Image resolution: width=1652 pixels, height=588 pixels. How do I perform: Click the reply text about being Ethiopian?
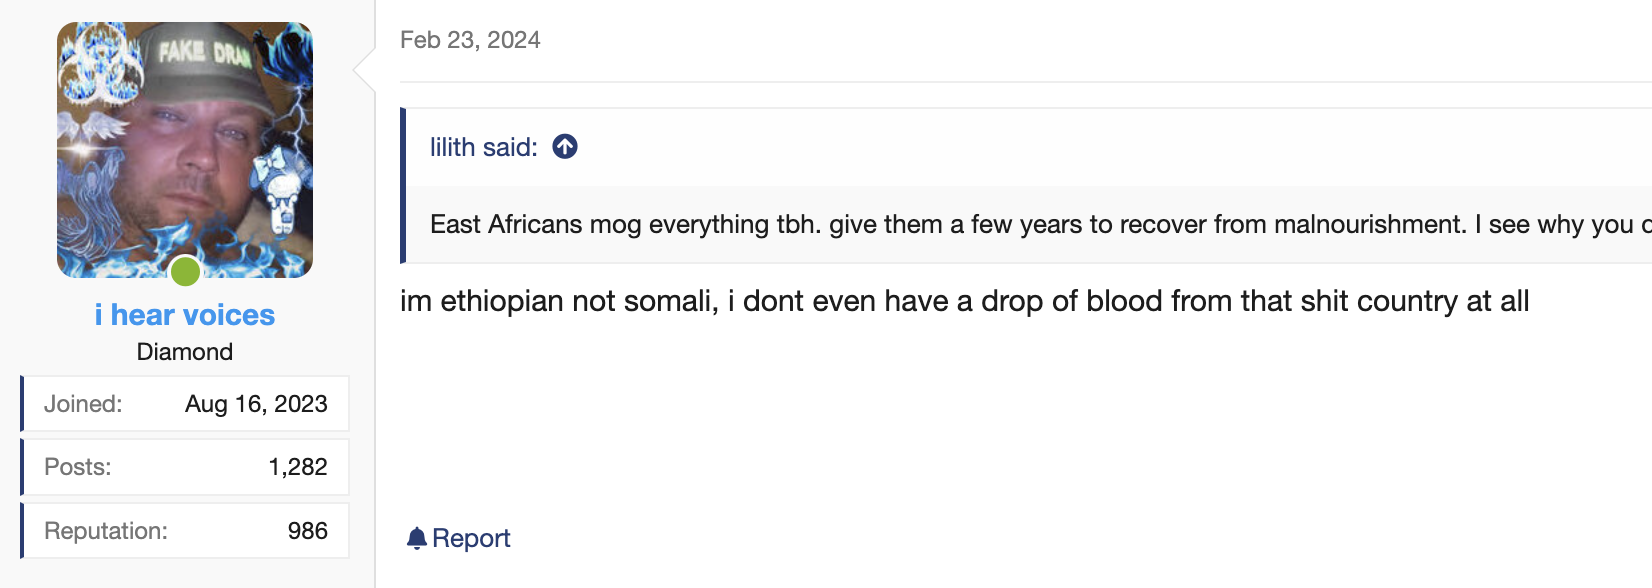point(965,301)
